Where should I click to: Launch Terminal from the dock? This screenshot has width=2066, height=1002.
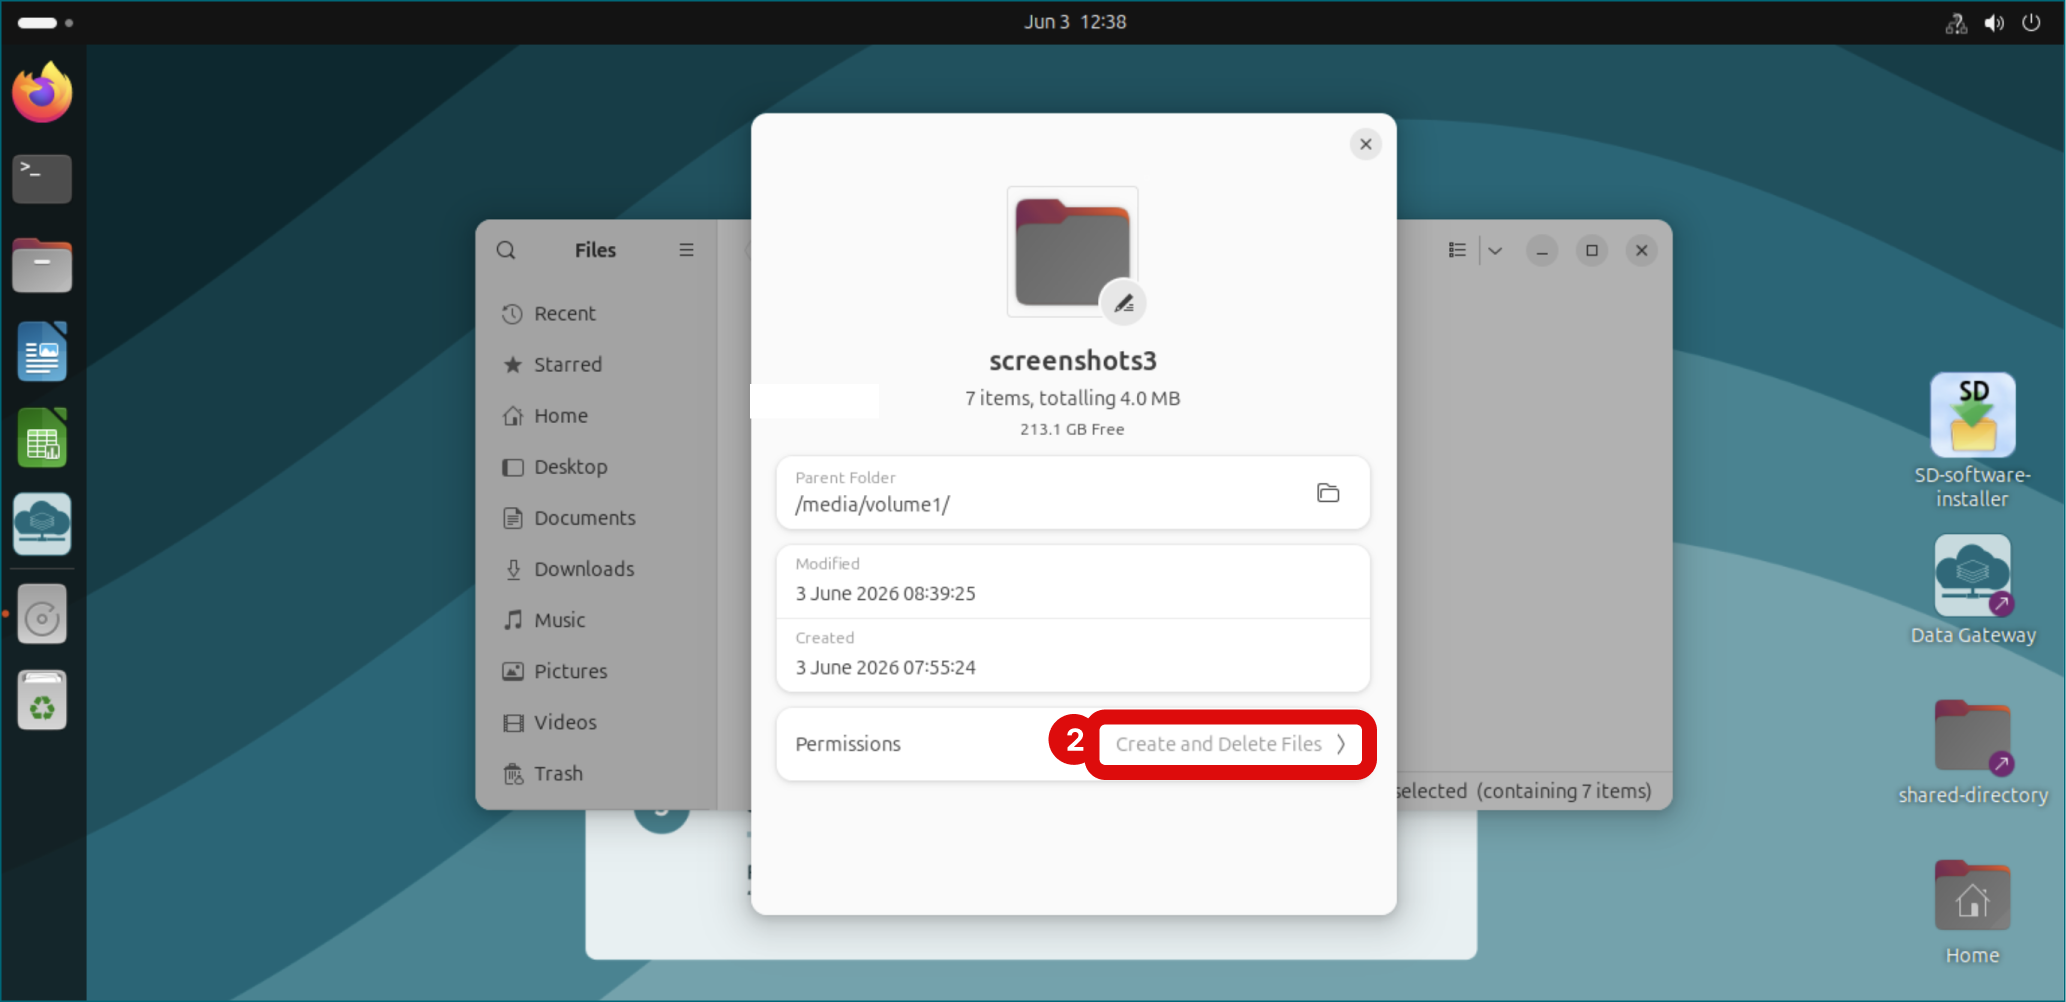pyautogui.click(x=42, y=179)
